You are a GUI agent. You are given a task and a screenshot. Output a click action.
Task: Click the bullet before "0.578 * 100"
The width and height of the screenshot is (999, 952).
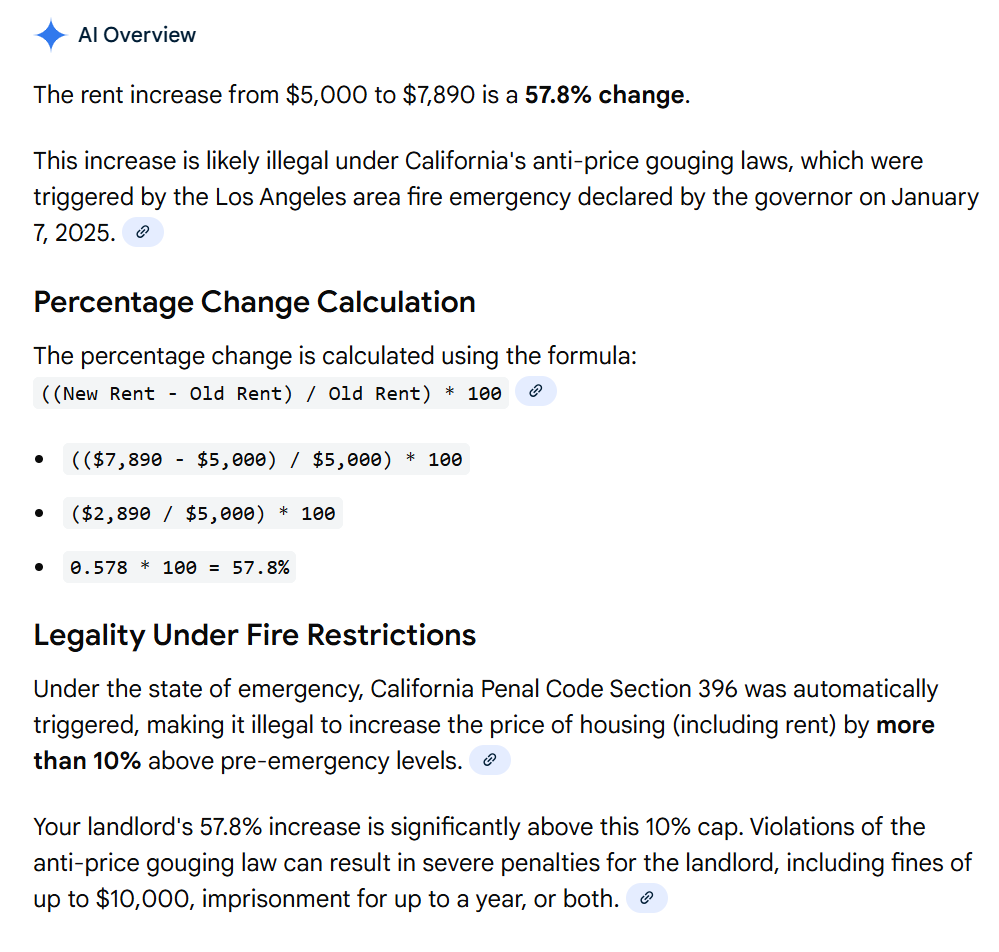(39, 567)
